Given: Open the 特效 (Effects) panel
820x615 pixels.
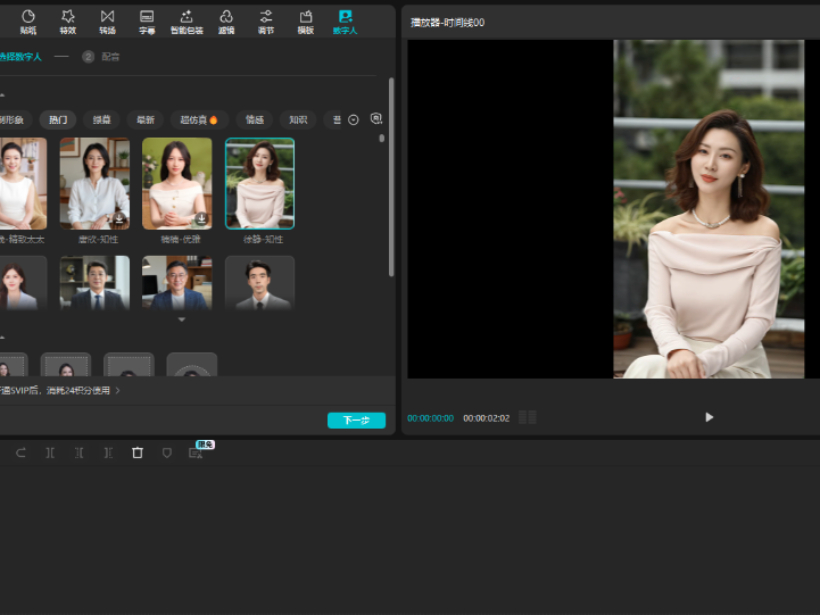Looking at the screenshot, I should pos(68,21).
